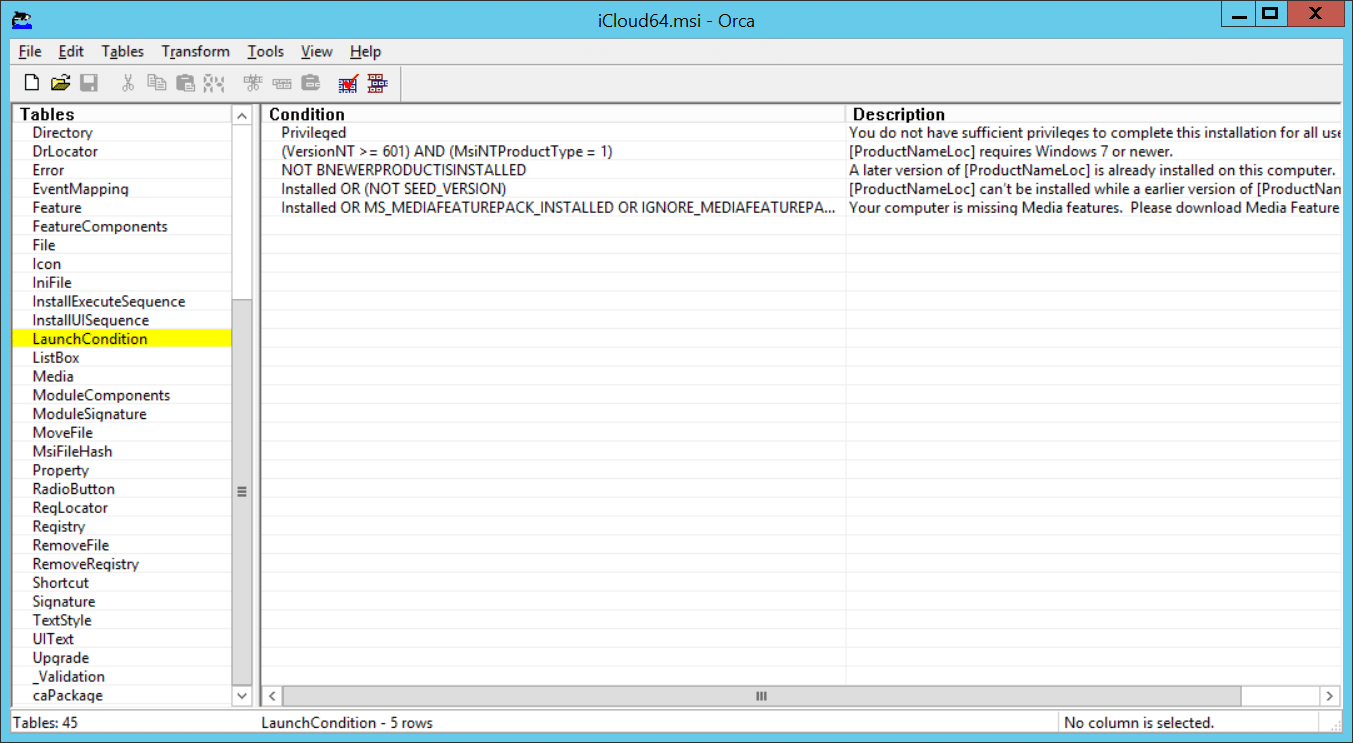Click NOT BNEWERPRODUCTISINSTALLED condition cell
The image size is (1353, 743).
point(554,170)
